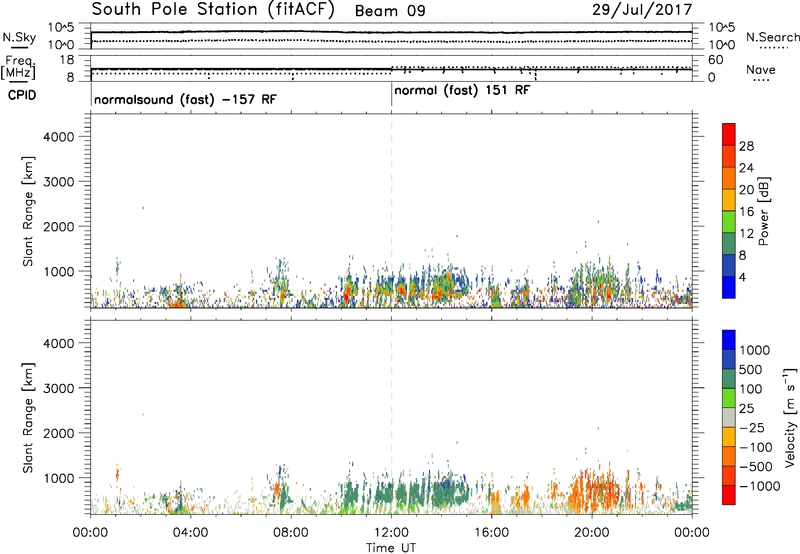Viewport: 800px width, 554px height.
Task: Click the red power echoes near 10:15
Action: (x=347, y=294)
